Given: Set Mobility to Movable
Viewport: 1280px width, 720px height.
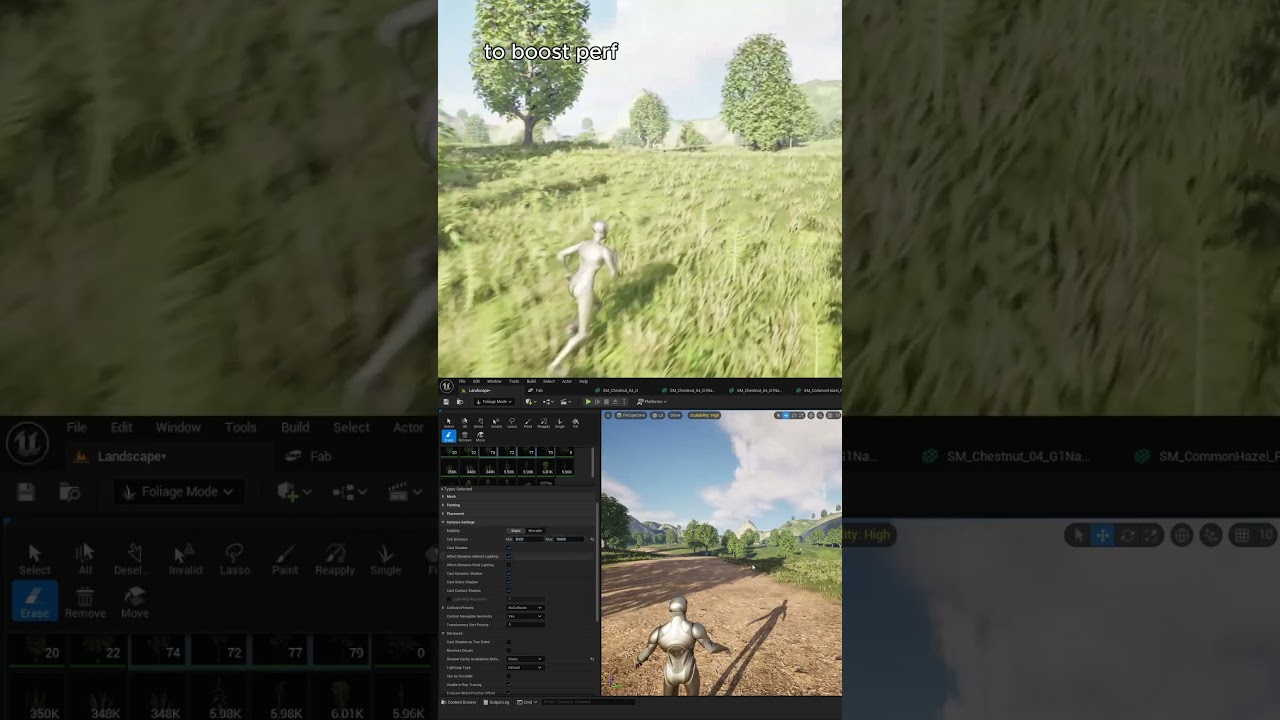Looking at the screenshot, I should click(535, 531).
